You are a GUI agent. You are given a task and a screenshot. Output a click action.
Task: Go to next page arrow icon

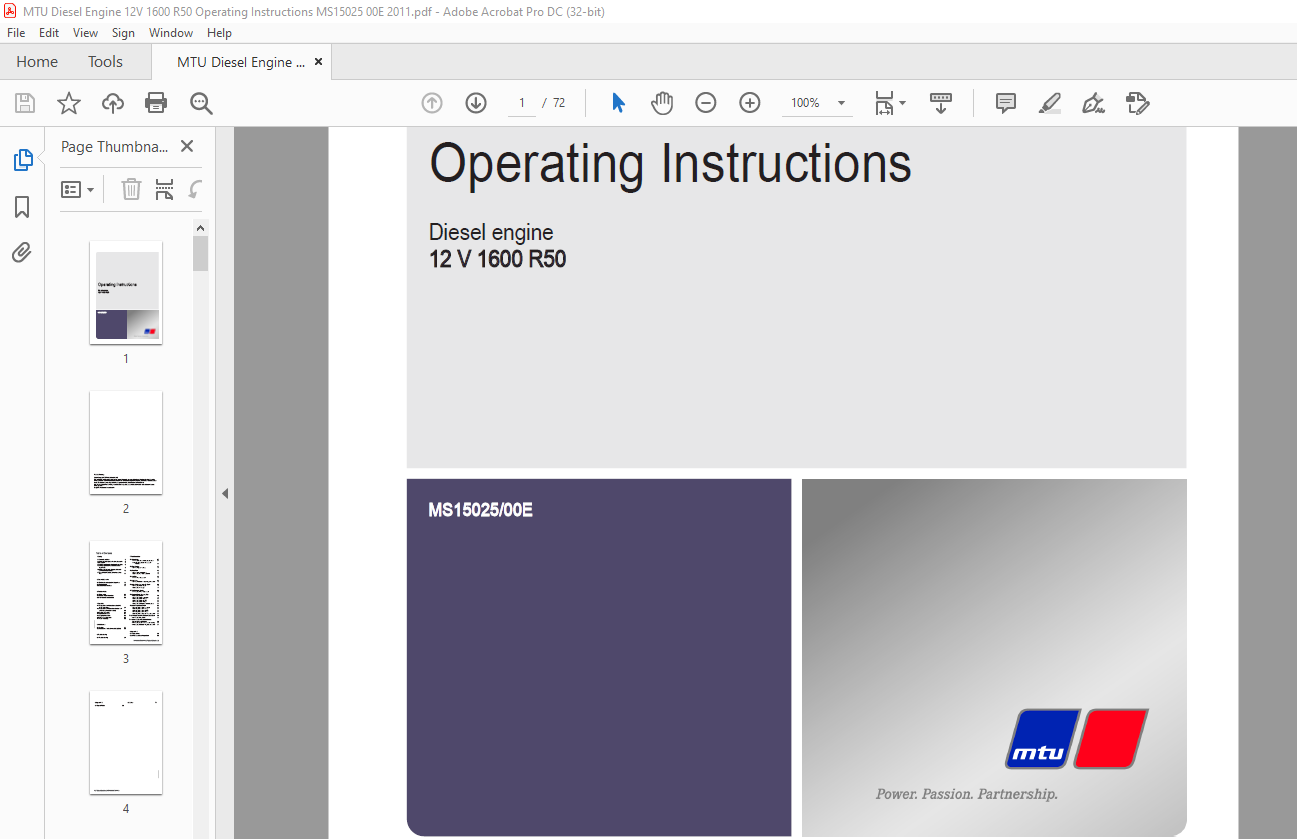[476, 103]
